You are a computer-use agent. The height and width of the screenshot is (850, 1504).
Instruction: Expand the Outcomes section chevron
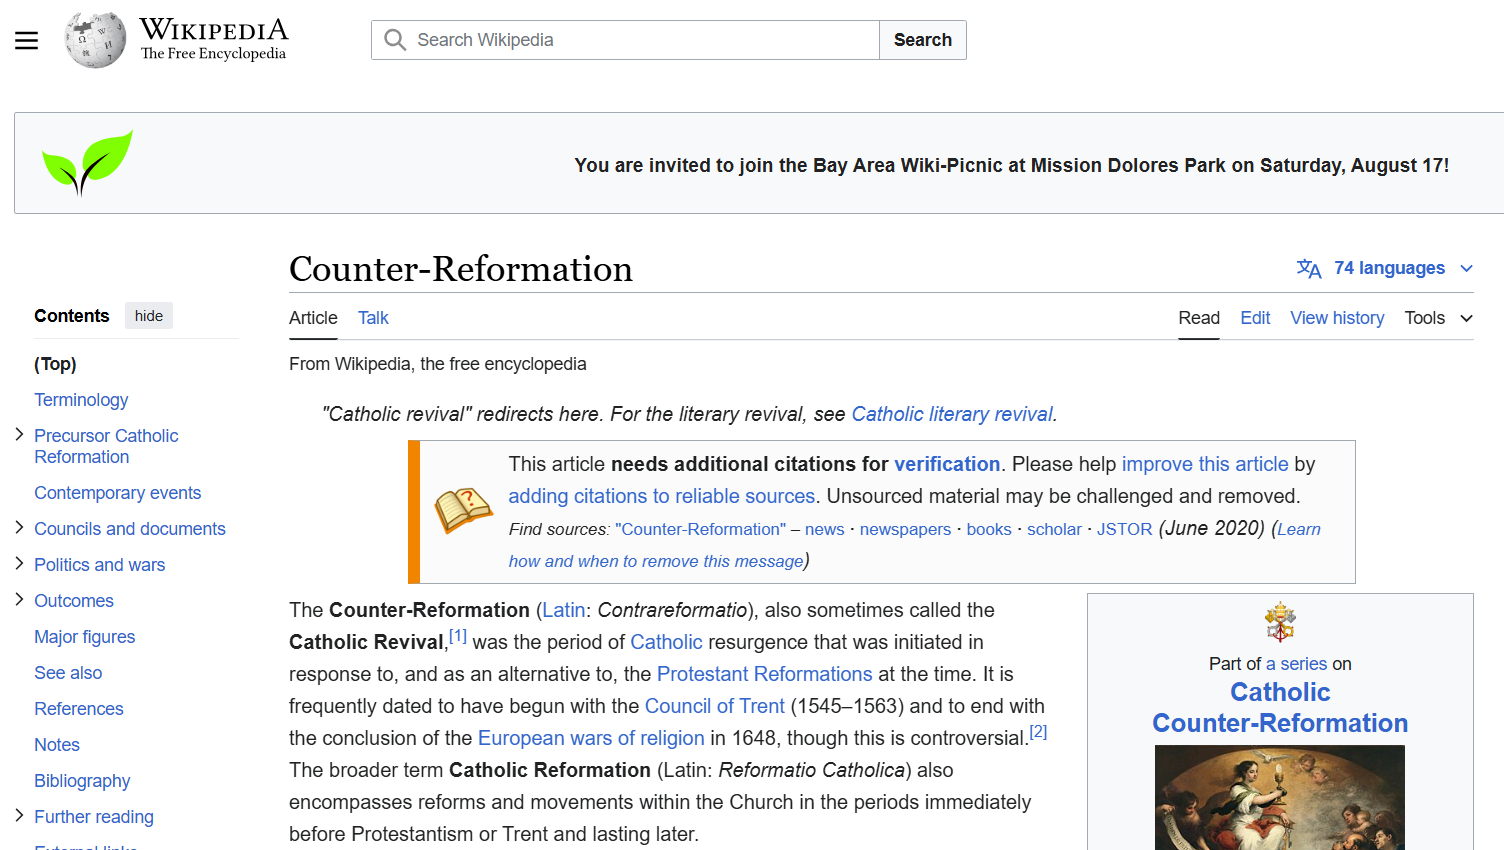point(19,599)
